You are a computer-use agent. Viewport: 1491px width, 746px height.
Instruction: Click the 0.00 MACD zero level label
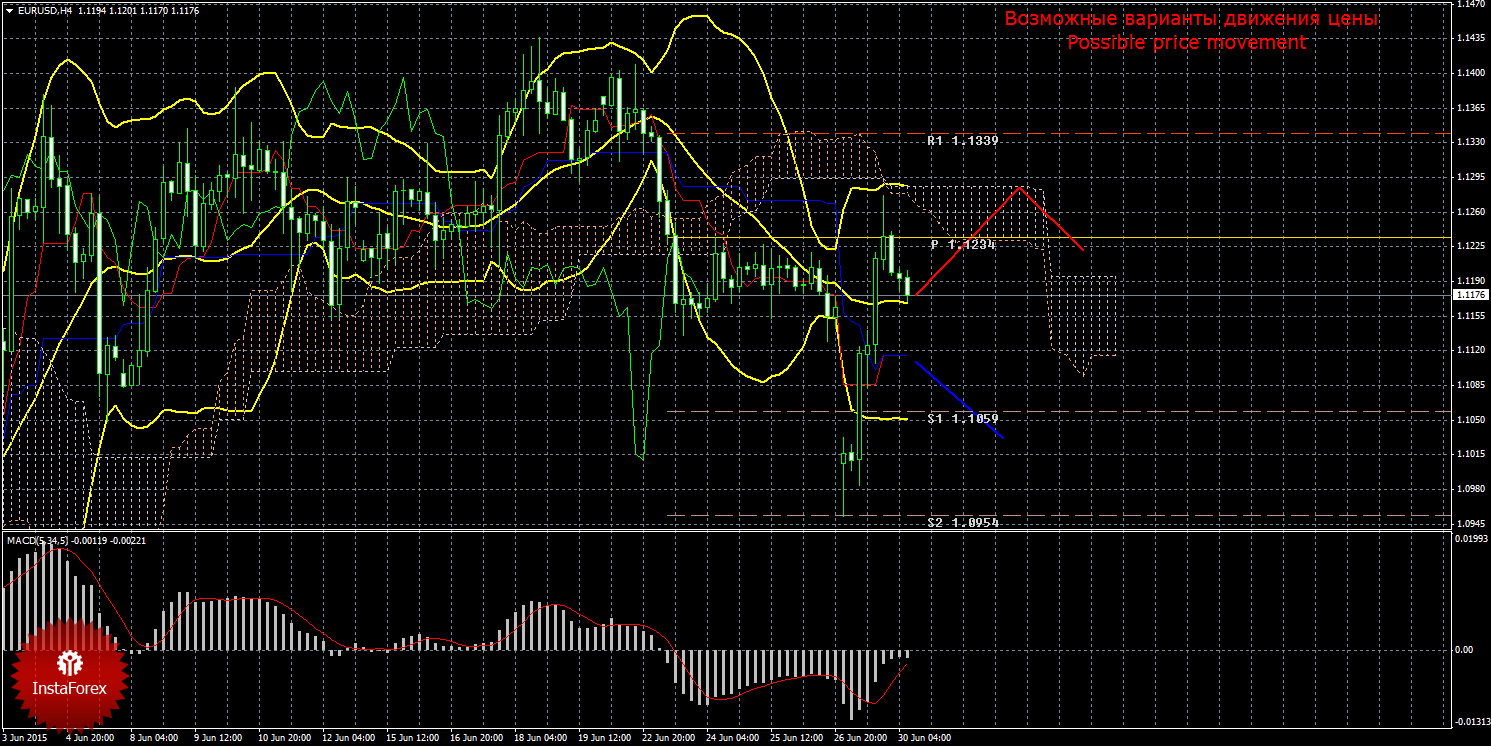(1462, 650)
